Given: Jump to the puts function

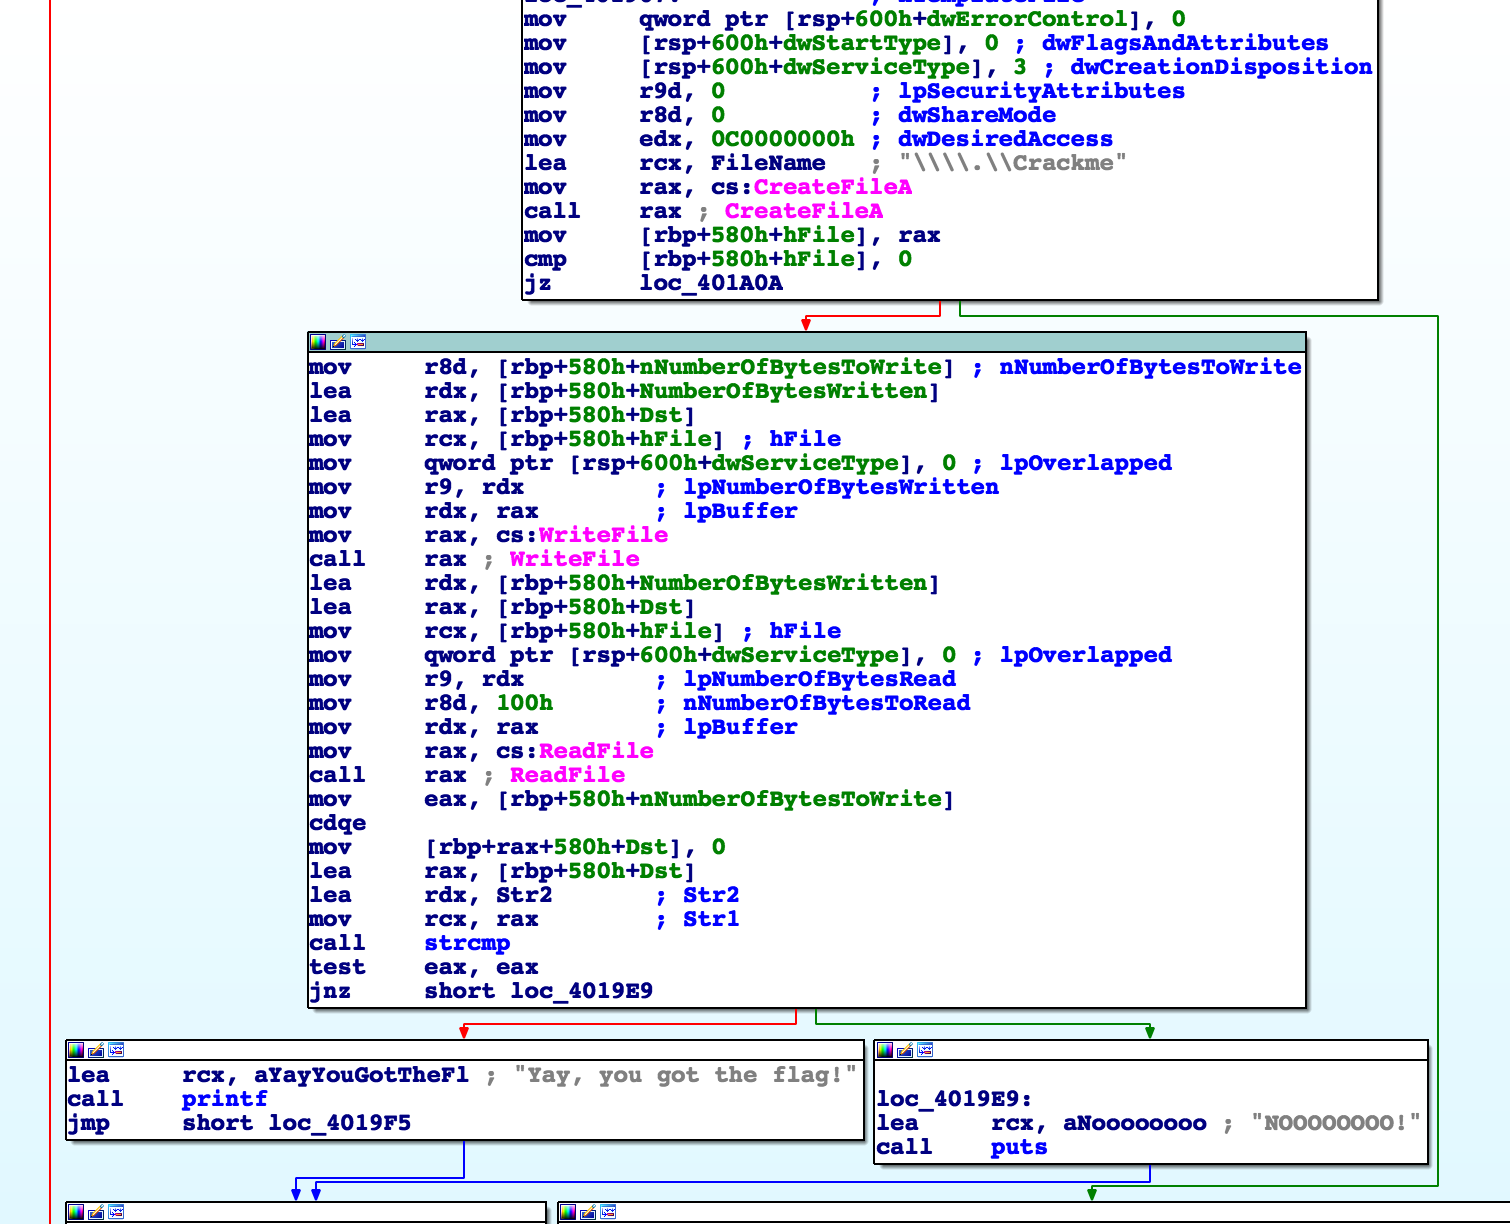Looking at the screenshot, I should coord(1018,1147).
